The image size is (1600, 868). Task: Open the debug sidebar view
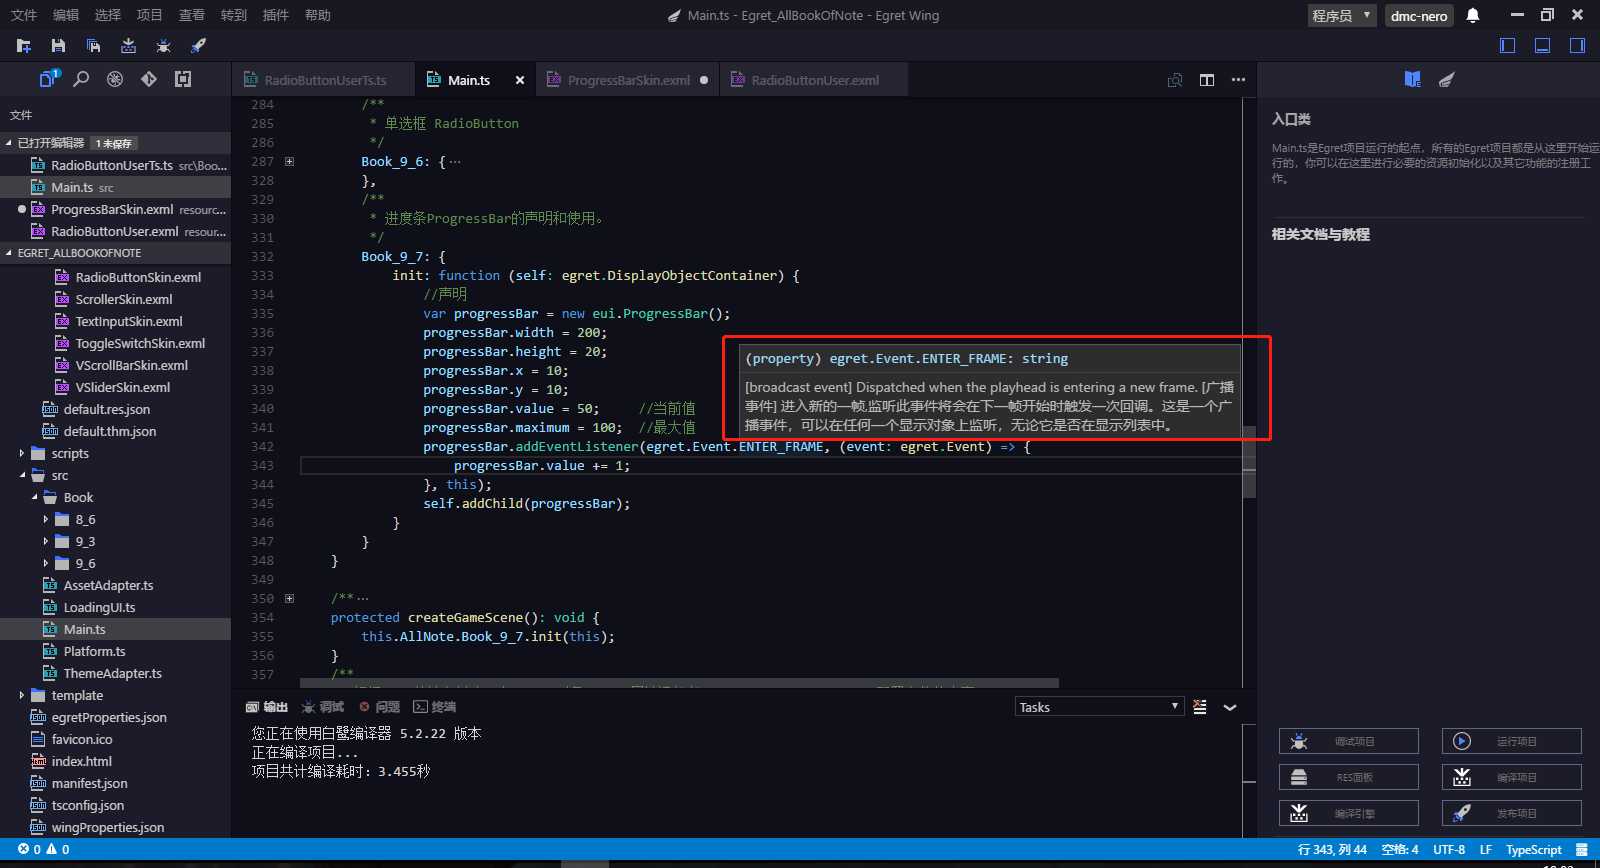tap(115, 79)
